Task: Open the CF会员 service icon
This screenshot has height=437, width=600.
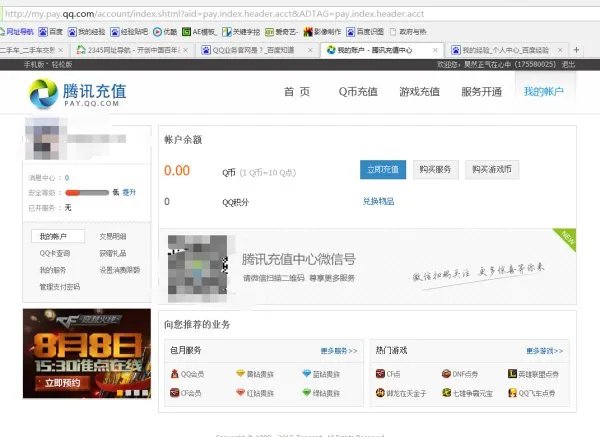Action: [175, 393]
